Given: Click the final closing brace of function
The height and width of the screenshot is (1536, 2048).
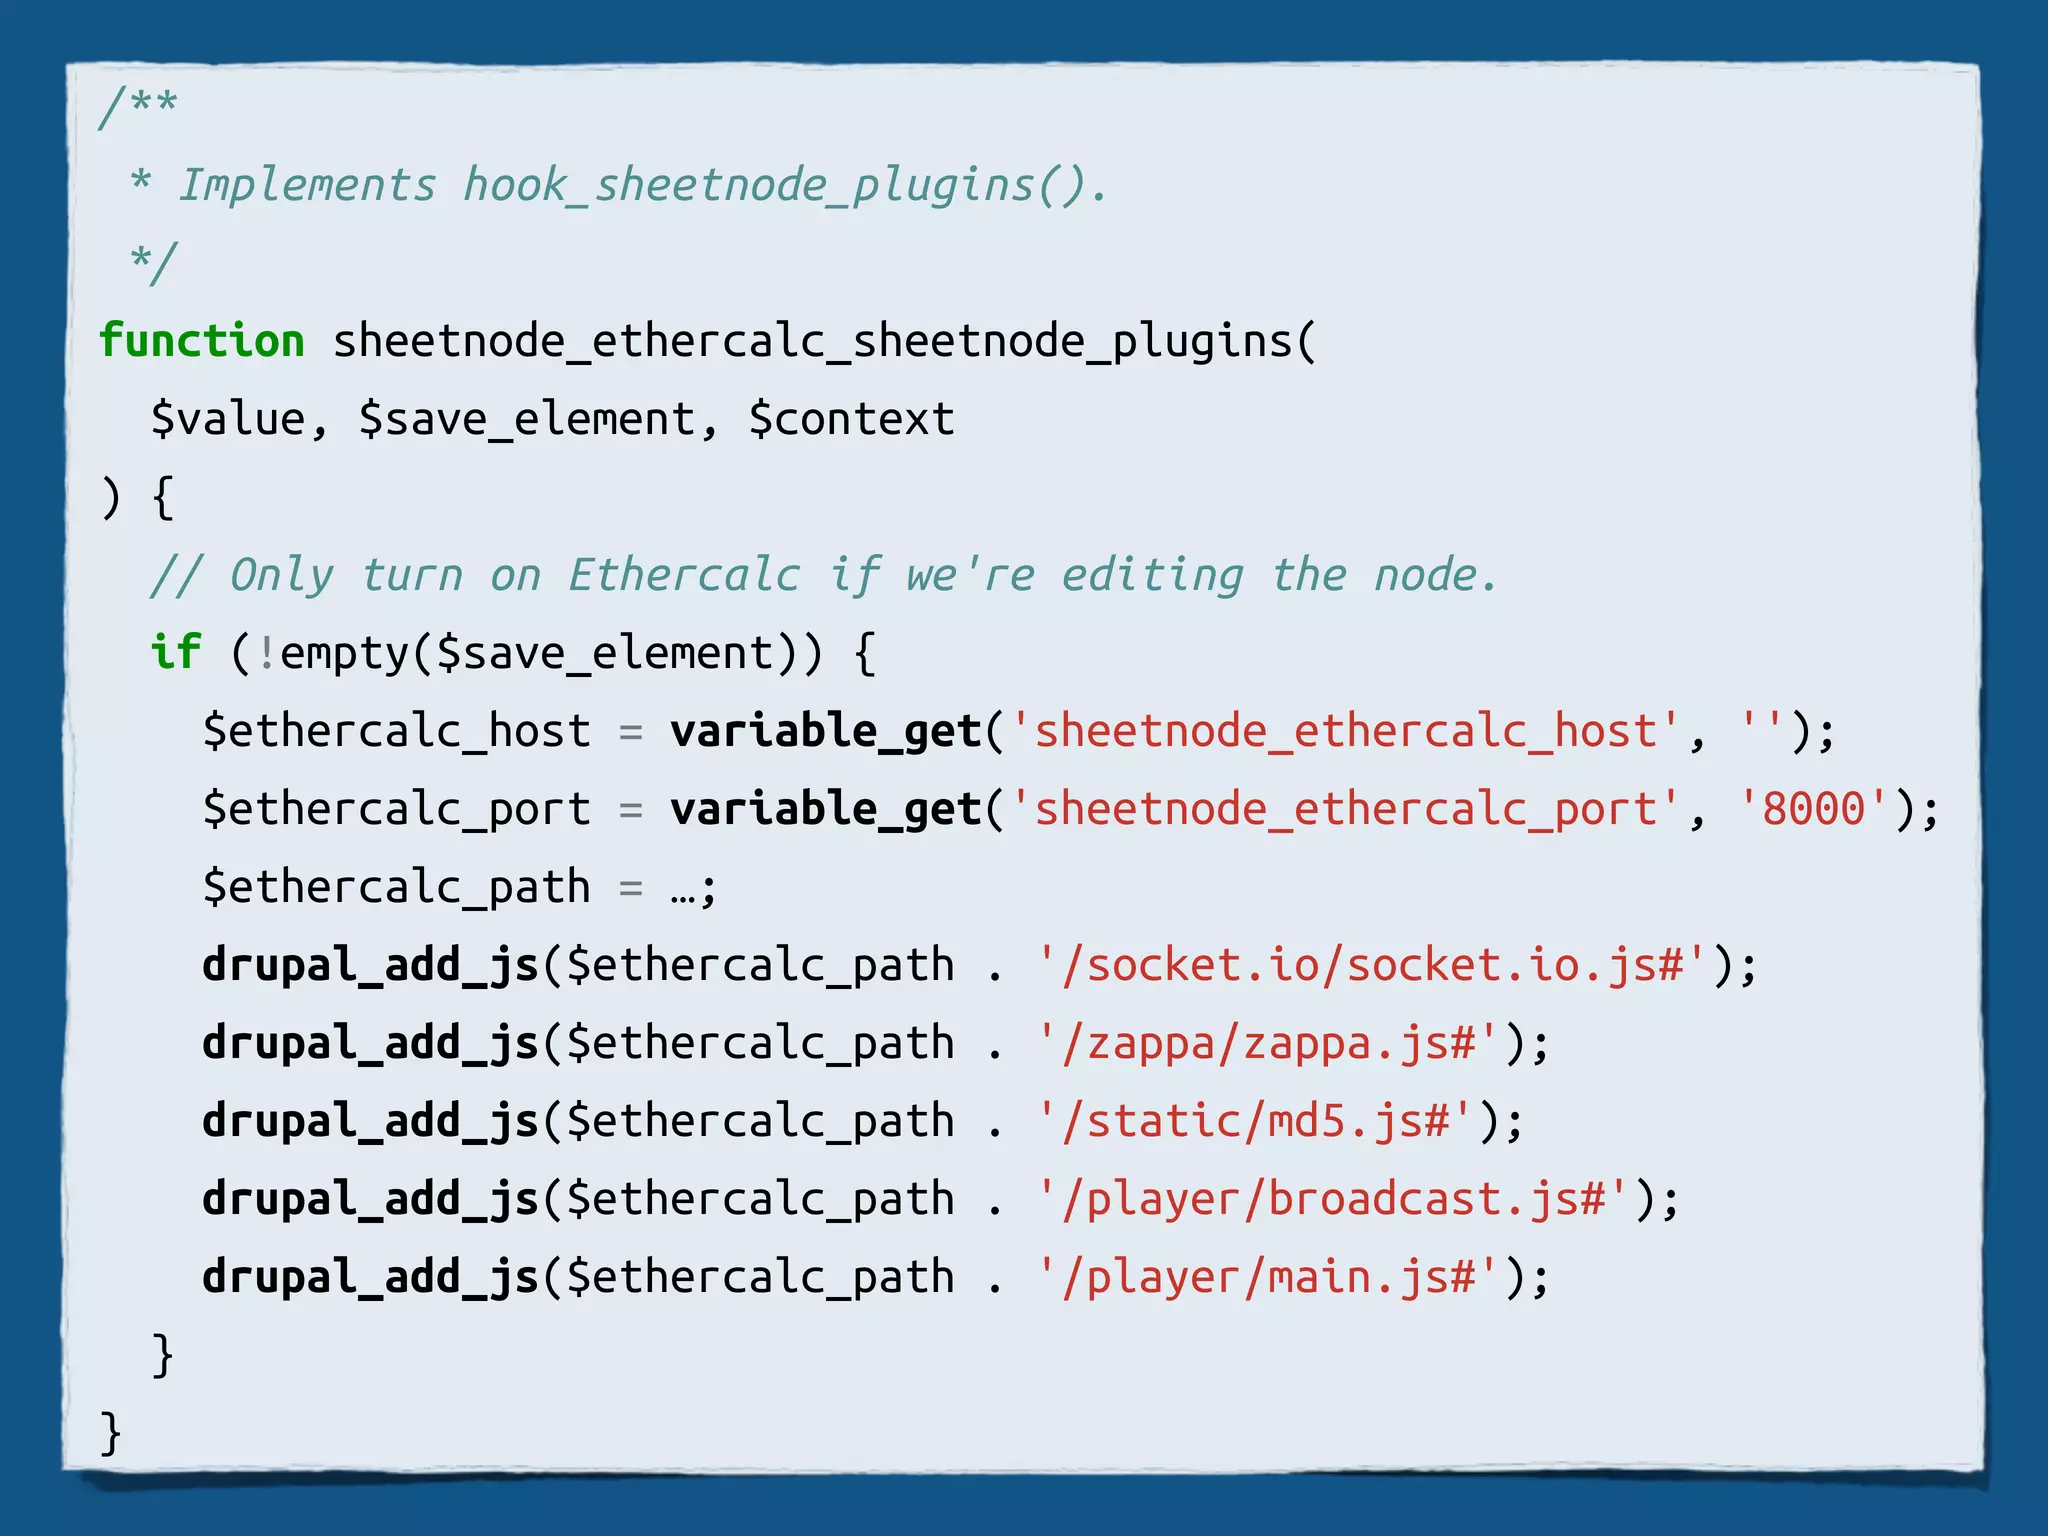Looking at the screenshot, I should (x=110, y=1432).
